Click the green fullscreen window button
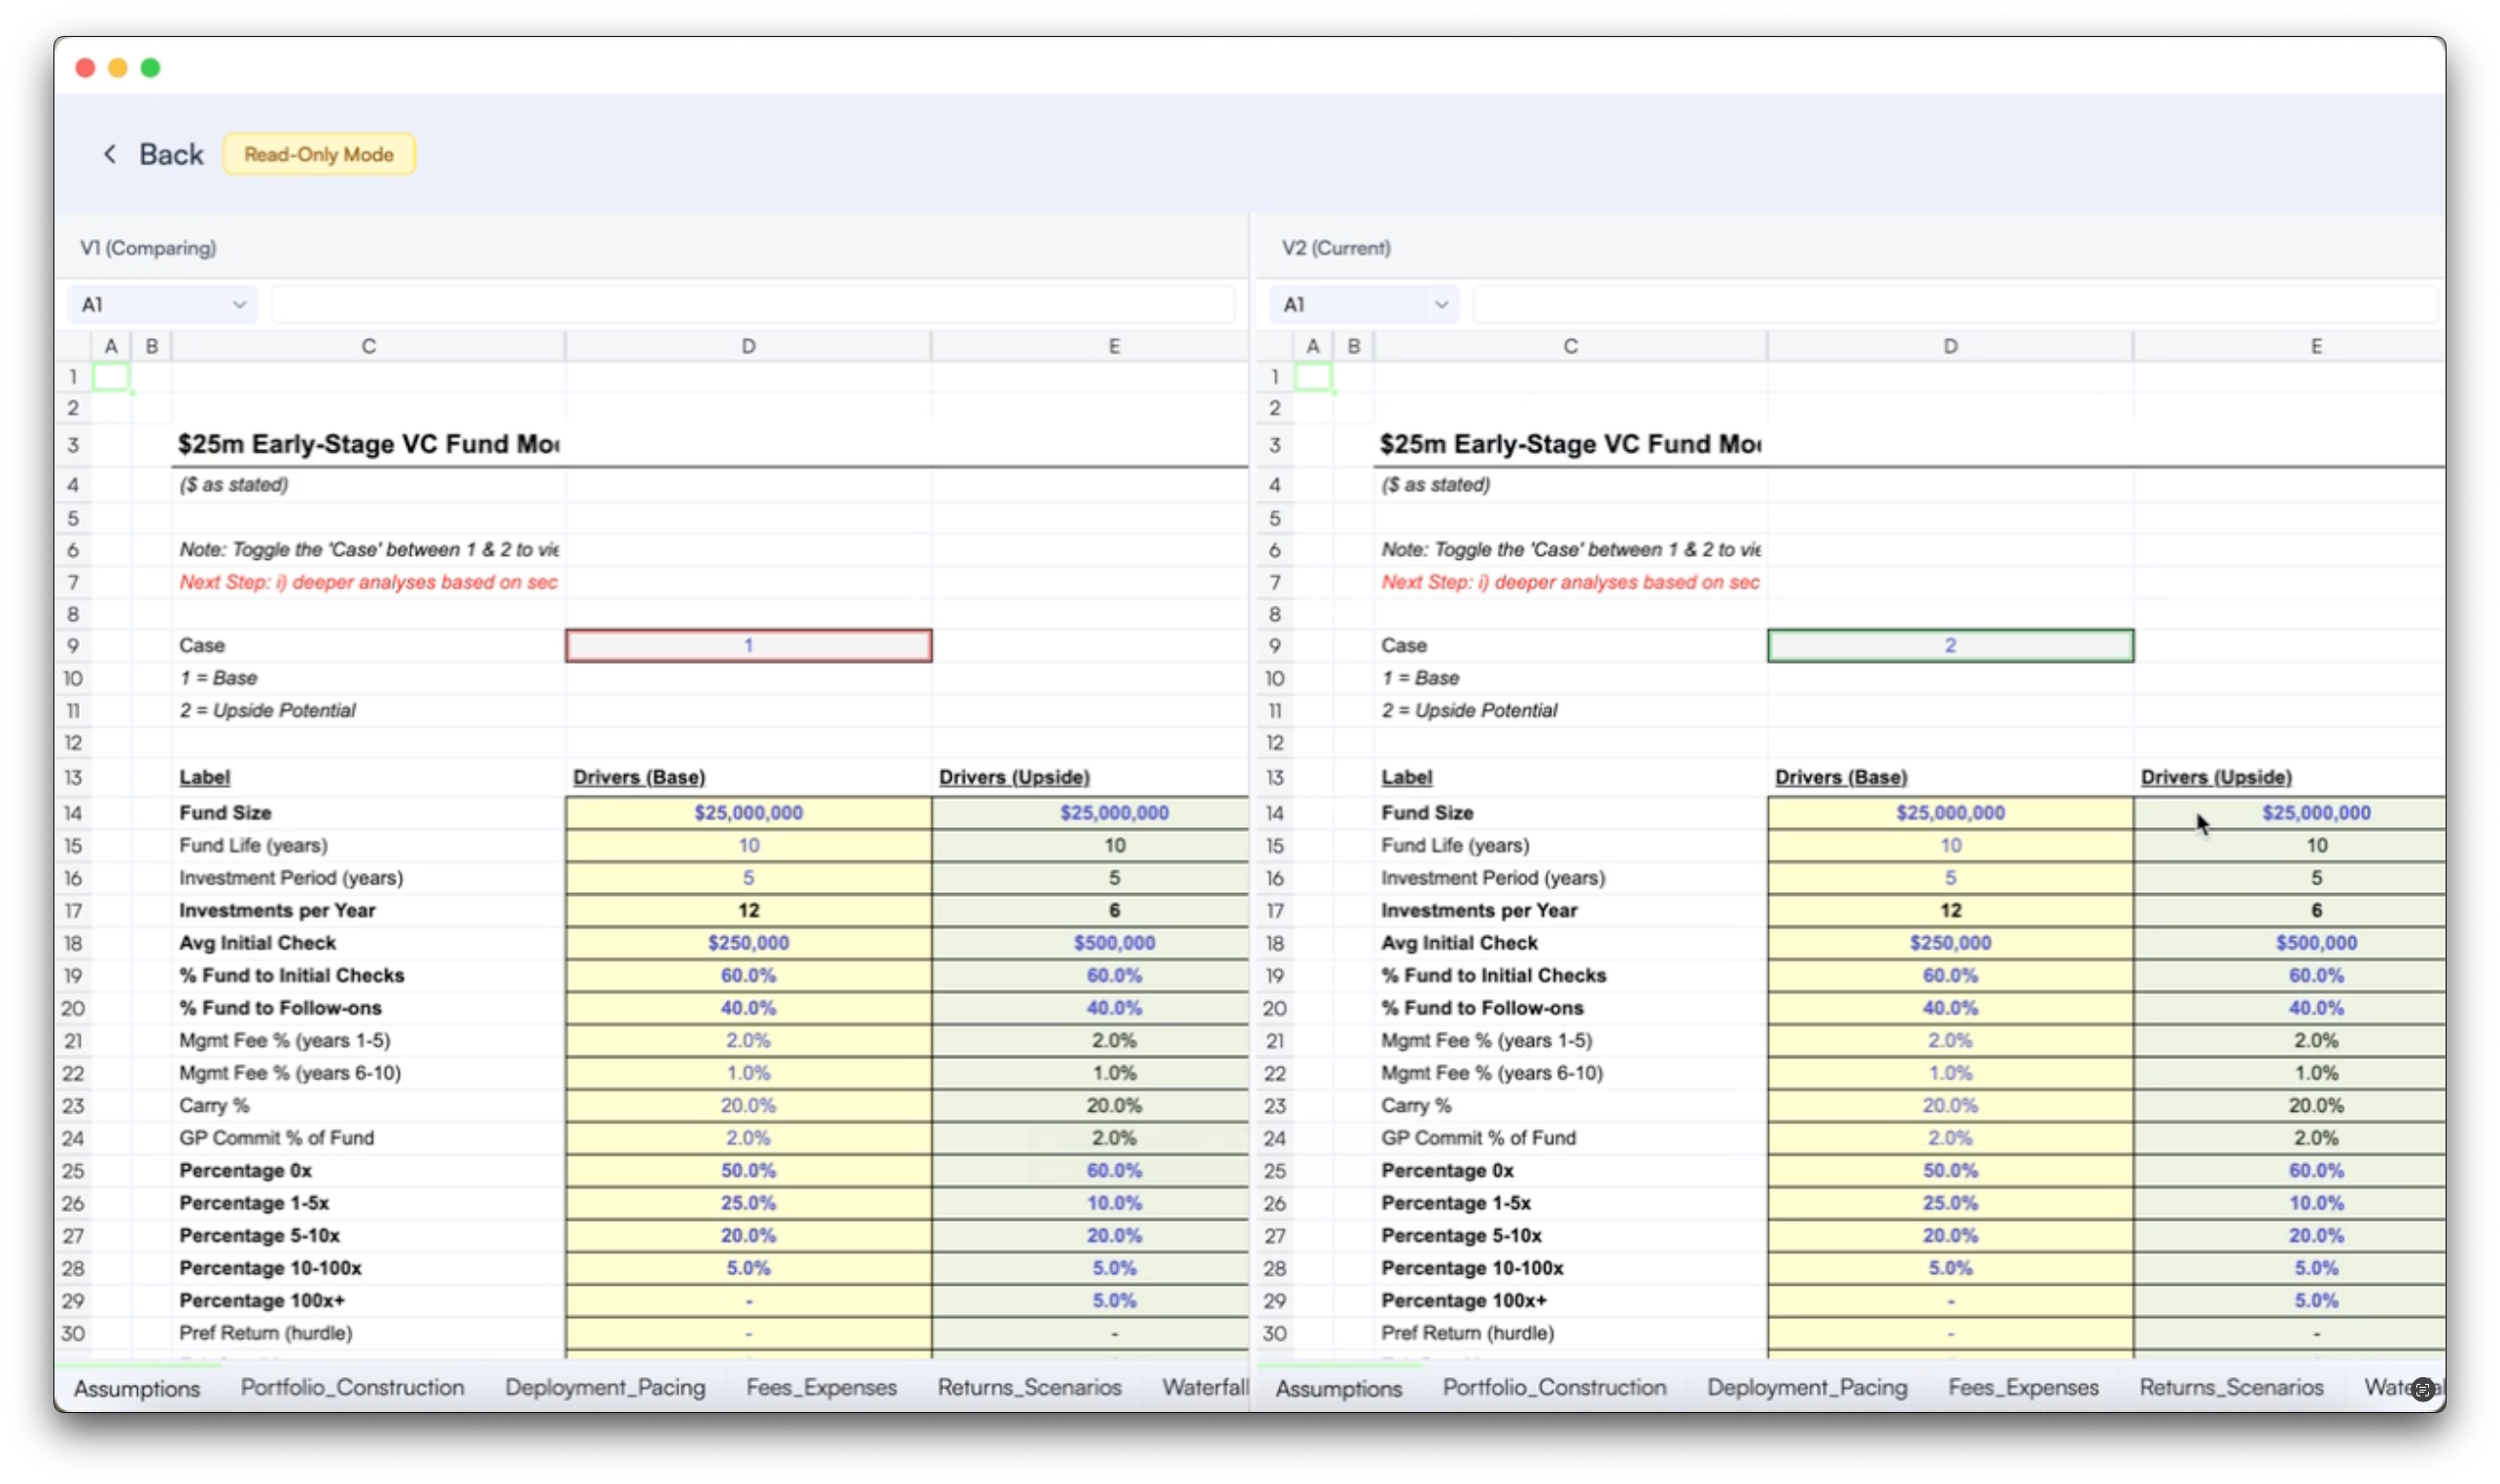Image resolution: width=2500 pixels, height=1484 pixels. pyautogui.click(x=151, y=68)
